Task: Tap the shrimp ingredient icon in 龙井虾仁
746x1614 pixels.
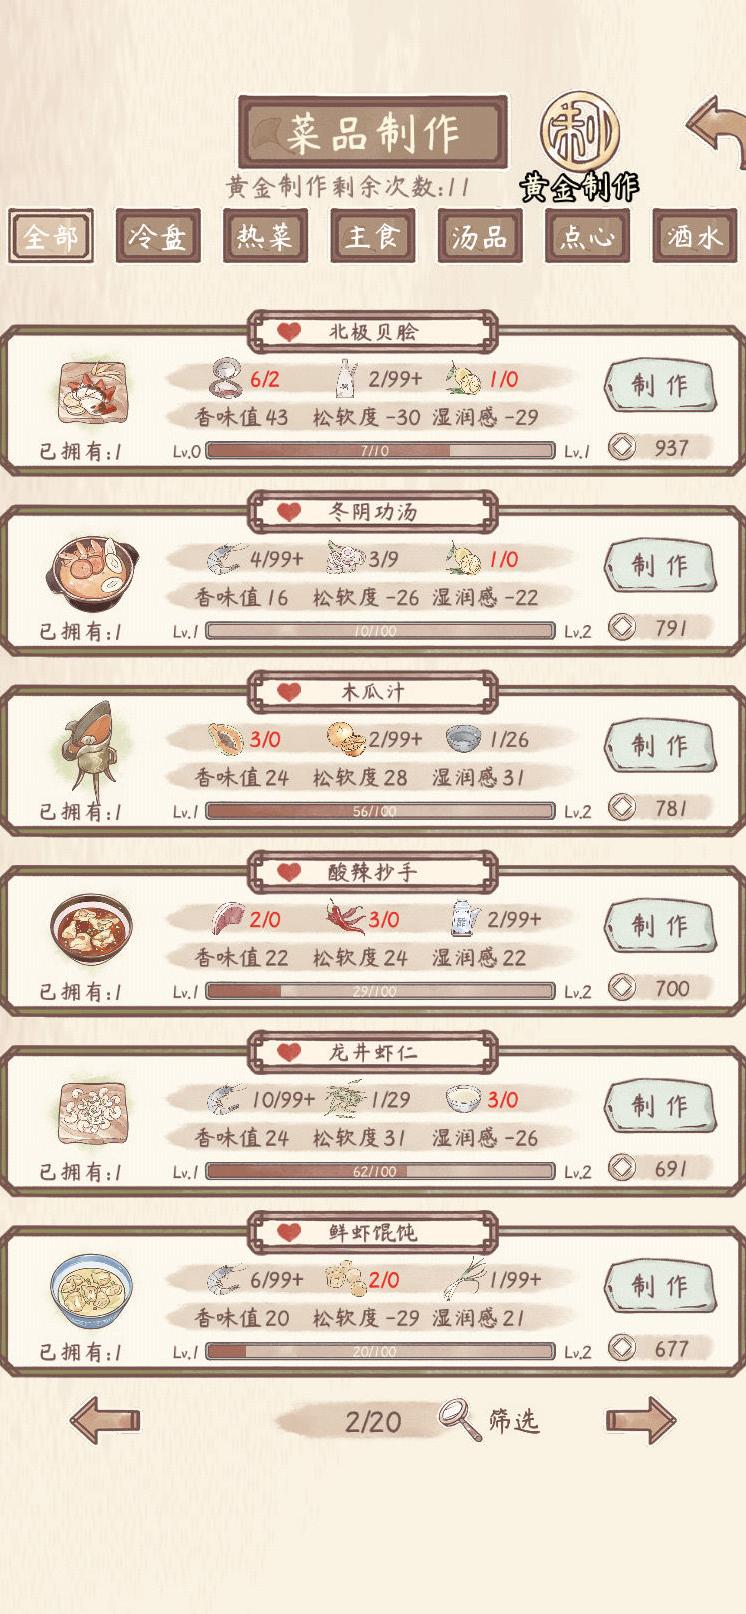Action: point(226,1099)
